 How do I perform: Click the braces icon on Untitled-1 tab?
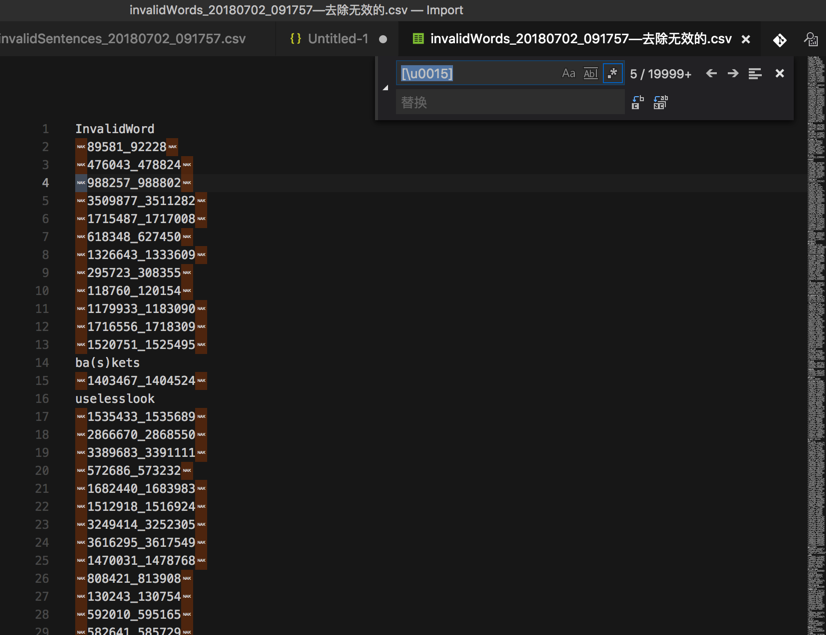pyautogui.click(x=296, y=38)
